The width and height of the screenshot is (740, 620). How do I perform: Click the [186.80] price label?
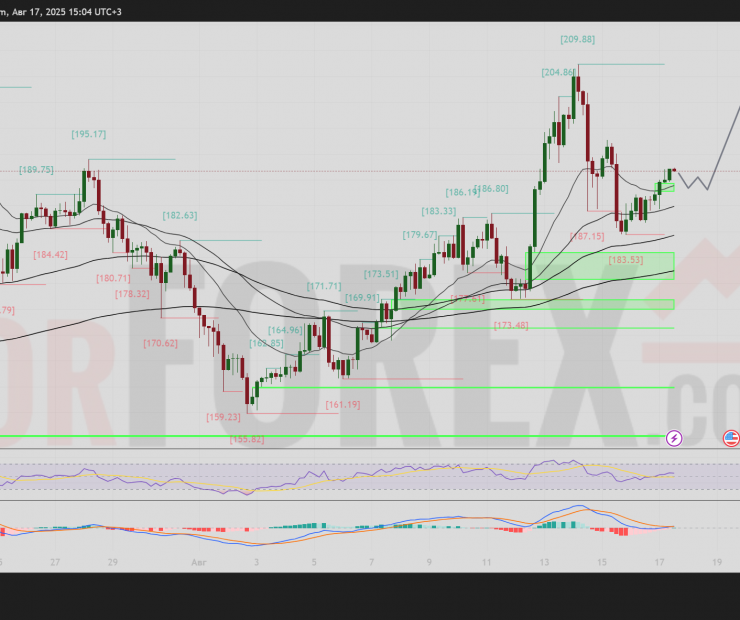[x=491, y=189]
